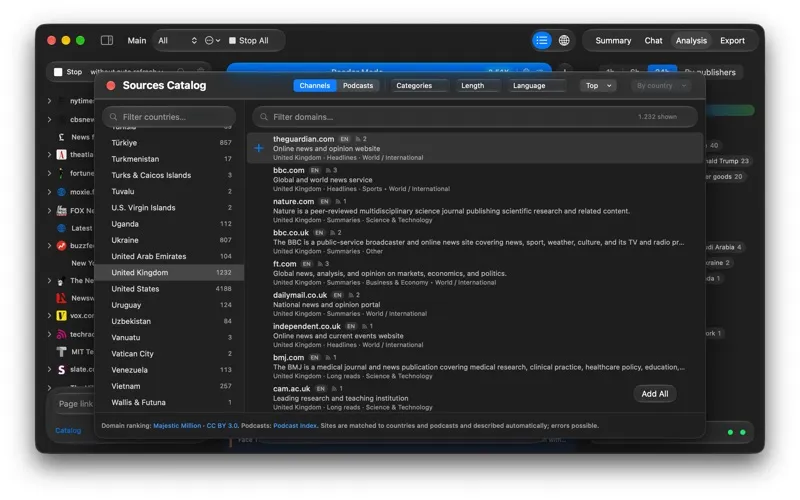Open the Majestic Million link

click(177, 426)
